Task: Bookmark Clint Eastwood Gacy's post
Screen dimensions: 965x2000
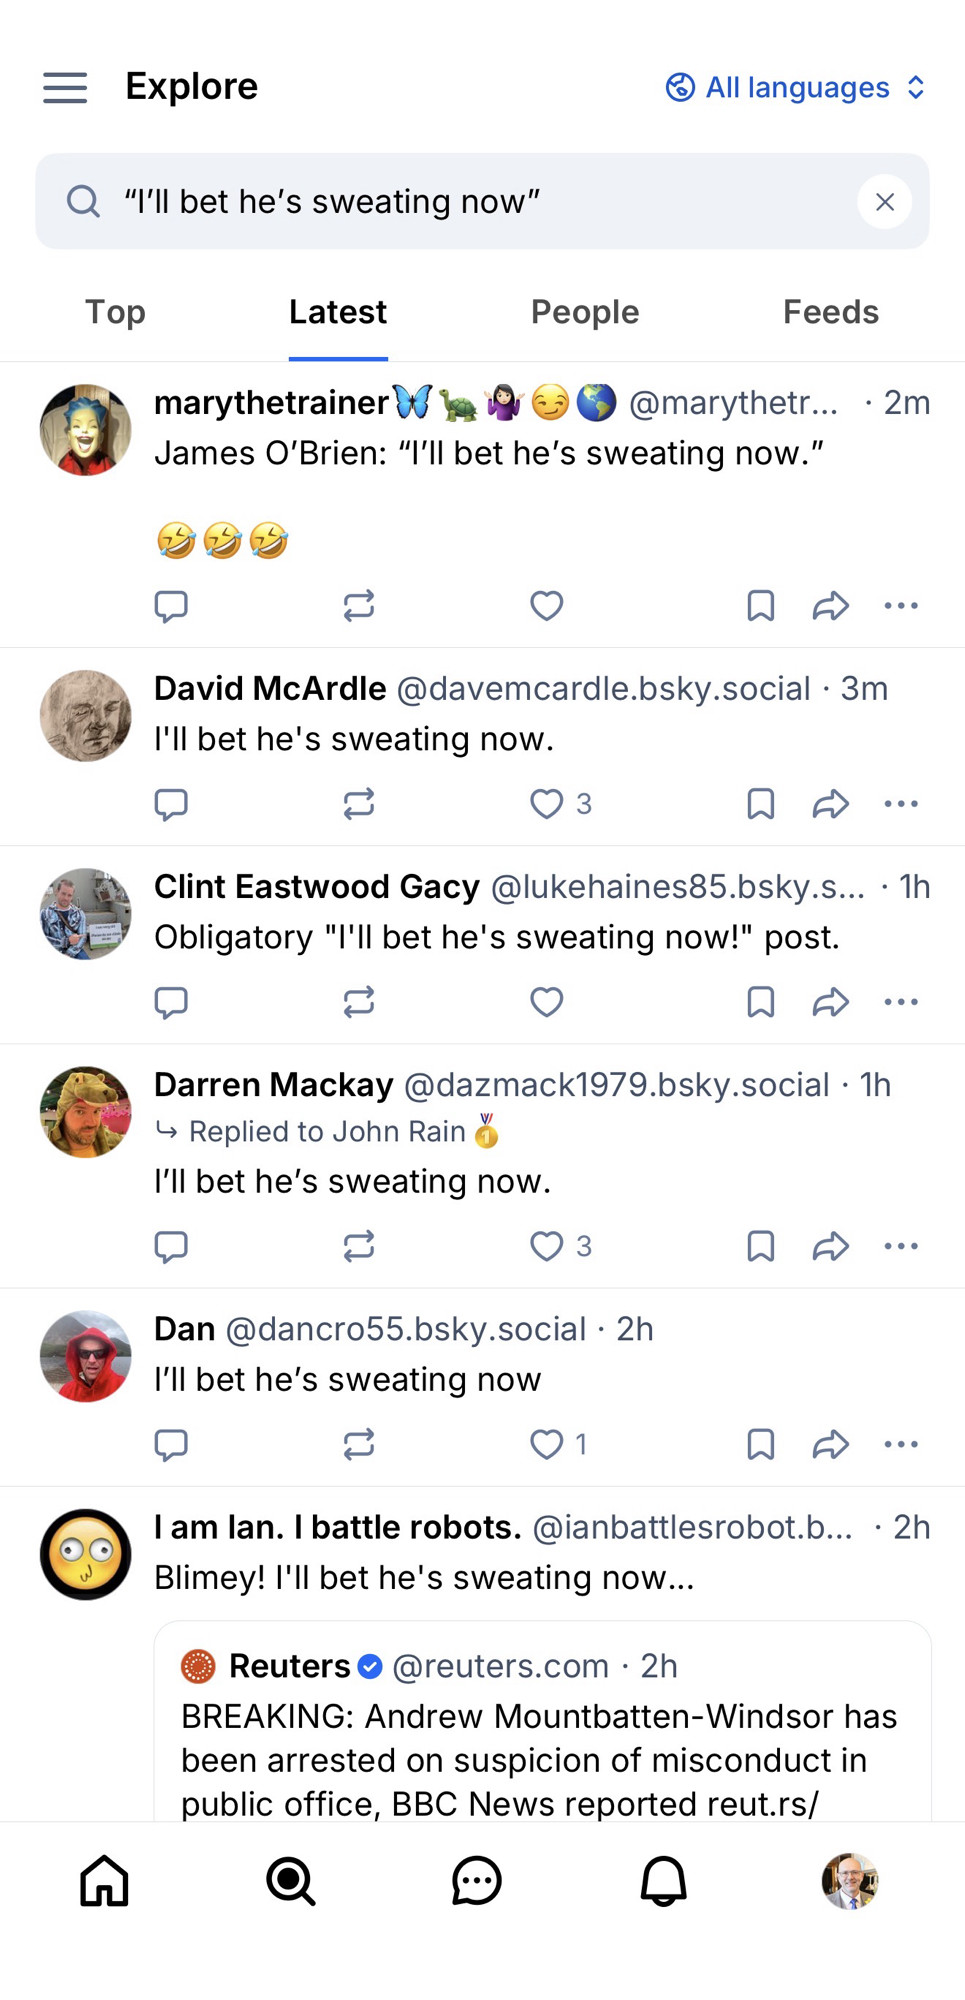Action: [760, 1002]
